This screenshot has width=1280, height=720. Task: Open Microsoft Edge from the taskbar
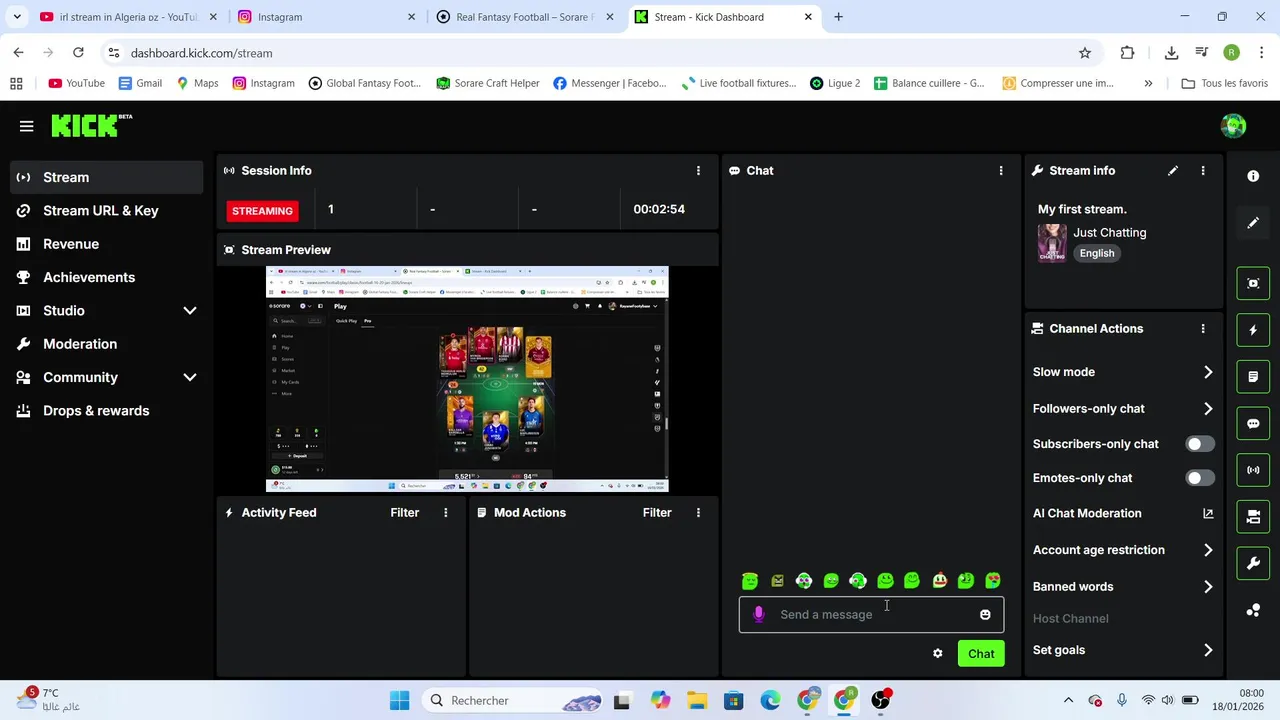tap(770, 701)
